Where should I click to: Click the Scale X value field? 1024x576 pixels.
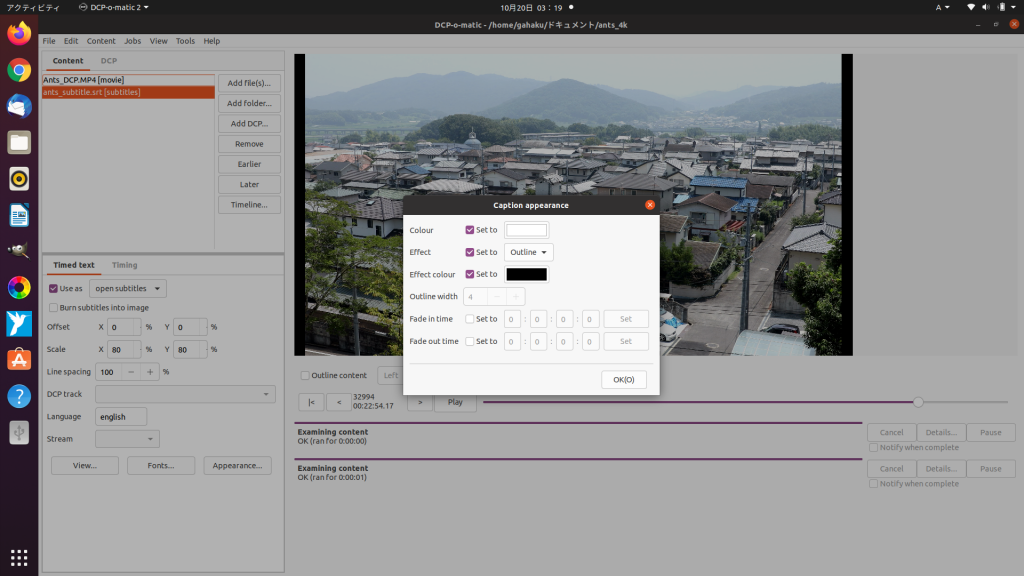121,349
